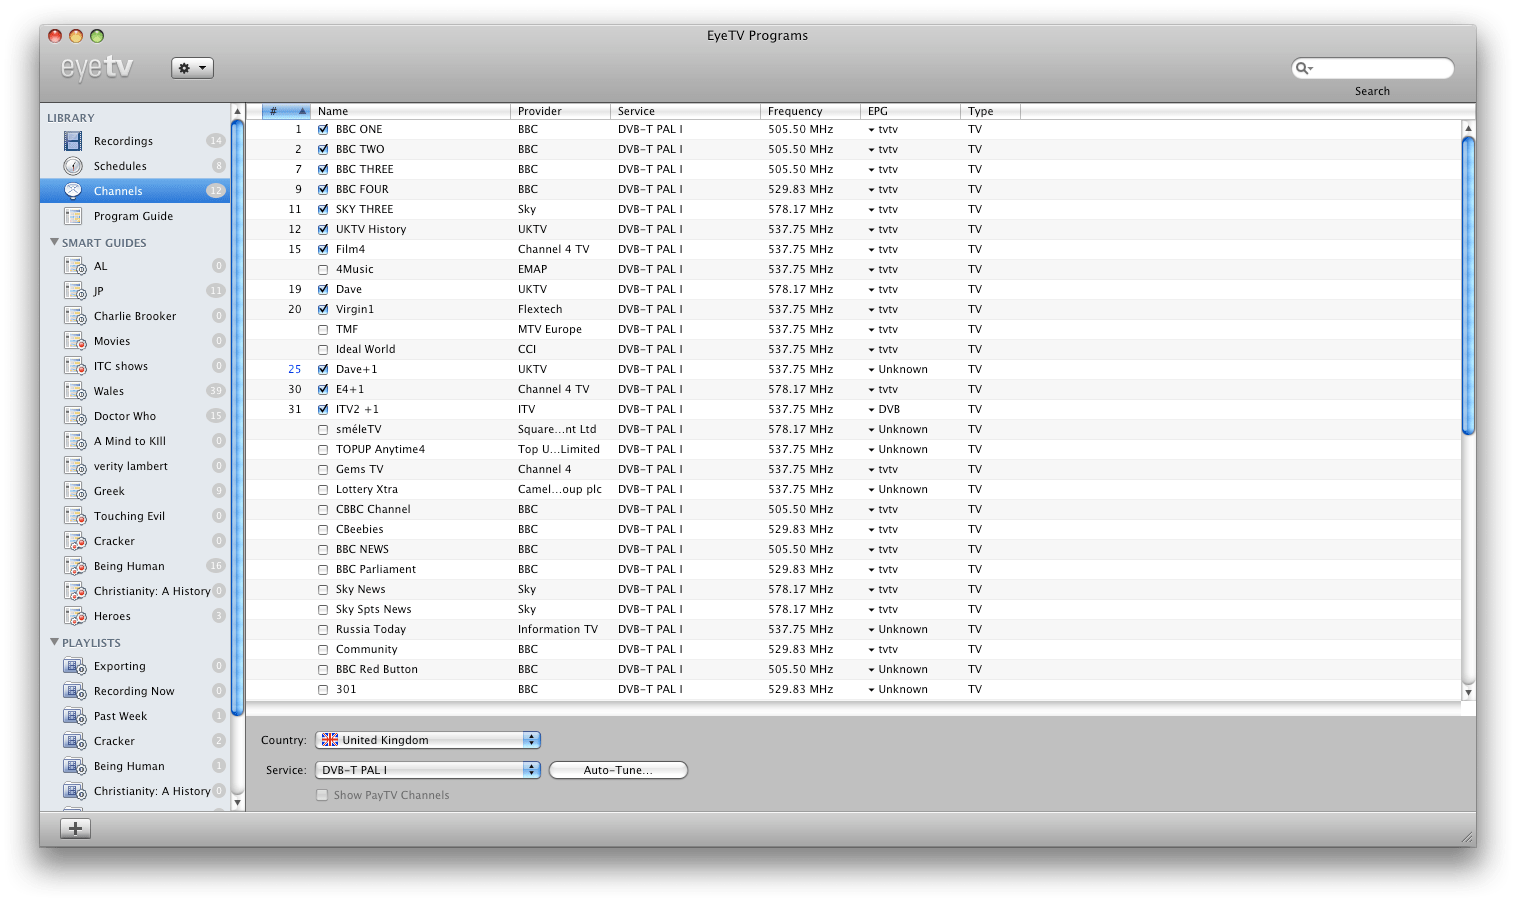1516x902 pixels.
Task: Click the Movies smart guide icon
Action: (75, 341)
